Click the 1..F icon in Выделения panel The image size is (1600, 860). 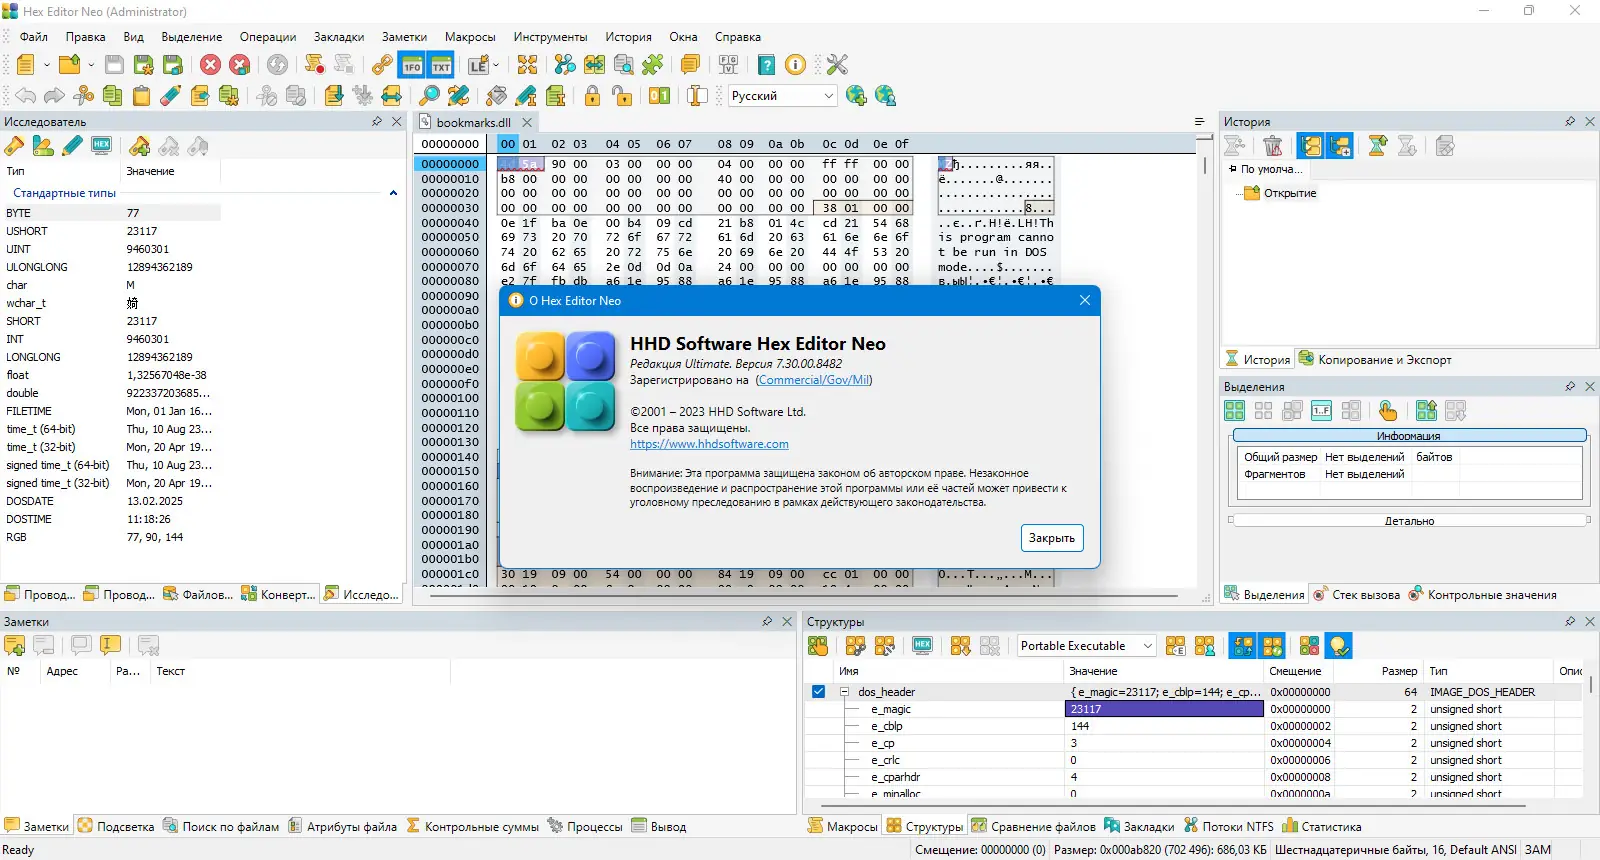[1322, 411]
